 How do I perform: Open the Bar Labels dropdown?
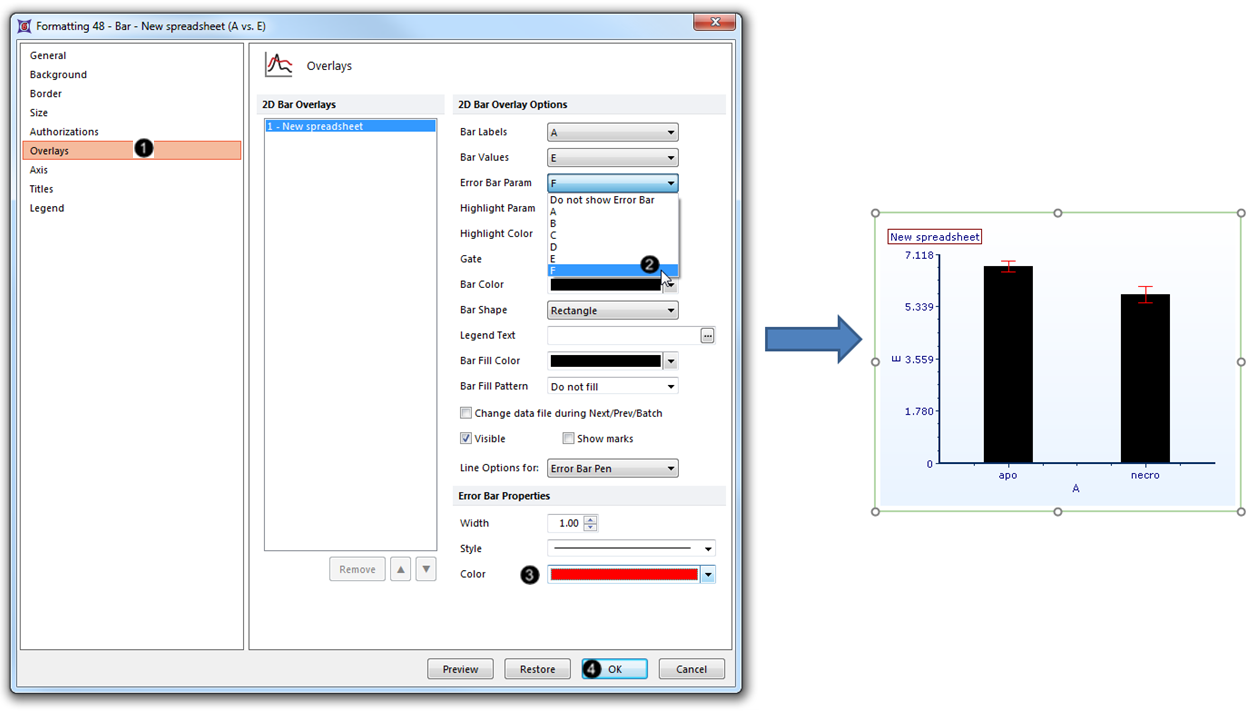click(612, 132)
